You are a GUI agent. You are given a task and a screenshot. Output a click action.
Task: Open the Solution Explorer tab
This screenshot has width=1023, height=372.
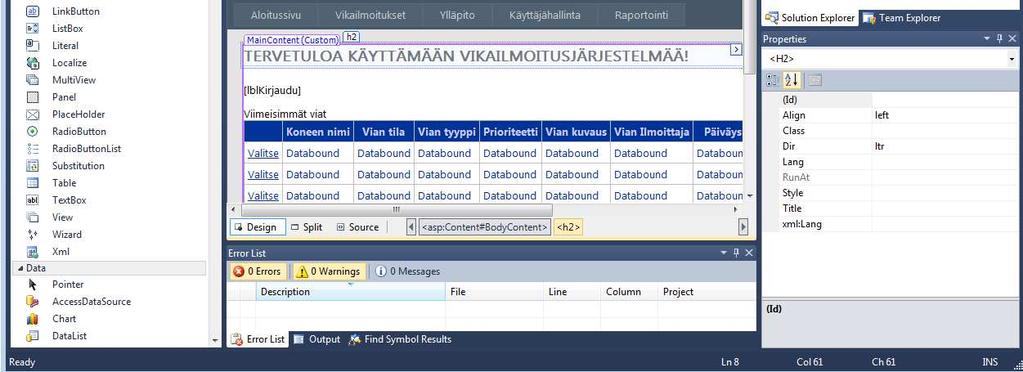point(810,18)
